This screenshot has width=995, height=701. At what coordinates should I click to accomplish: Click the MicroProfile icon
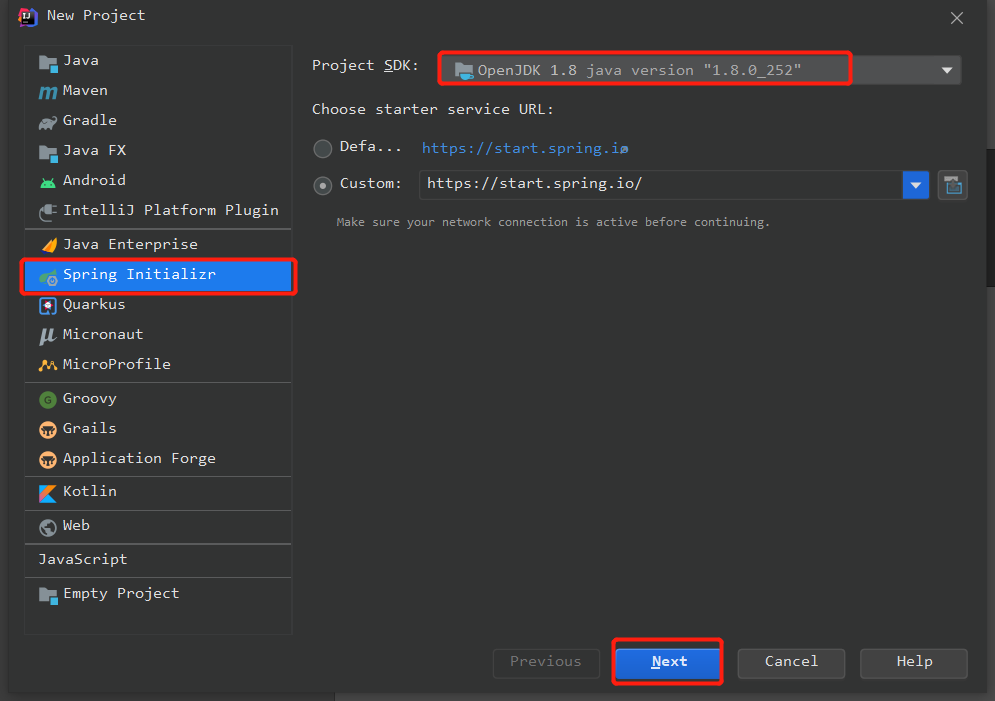tap(48, 365)
